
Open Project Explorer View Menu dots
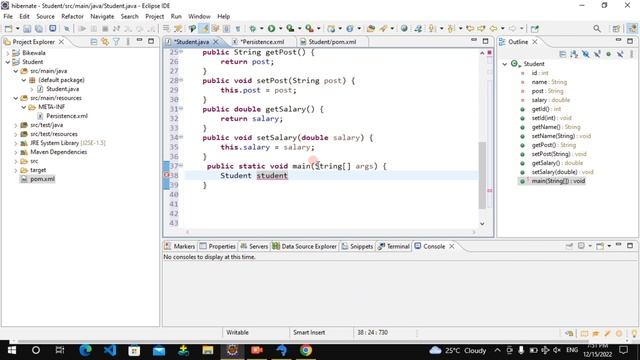click(x=128, y=42)
